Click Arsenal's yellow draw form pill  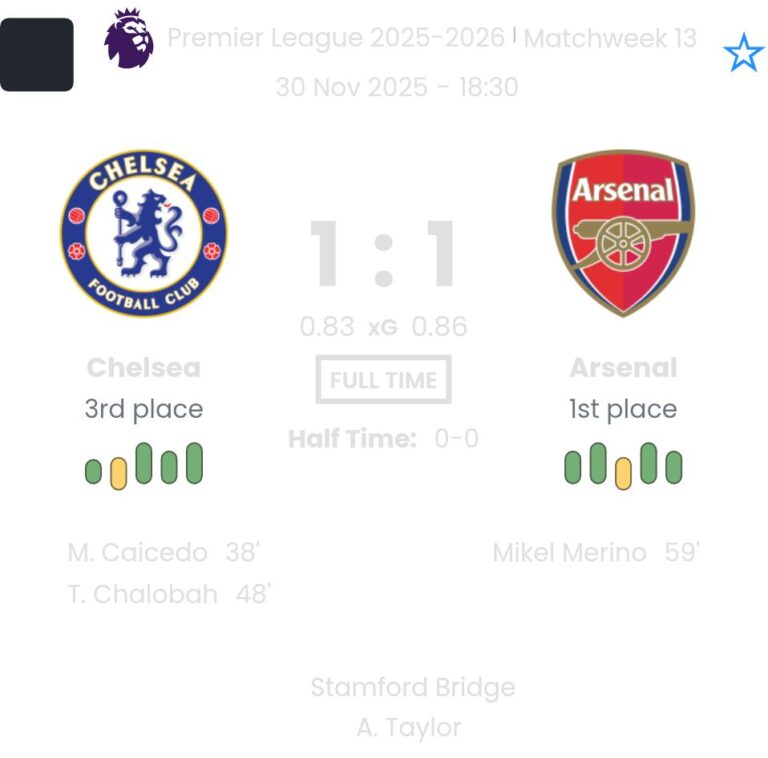[623, 472]
